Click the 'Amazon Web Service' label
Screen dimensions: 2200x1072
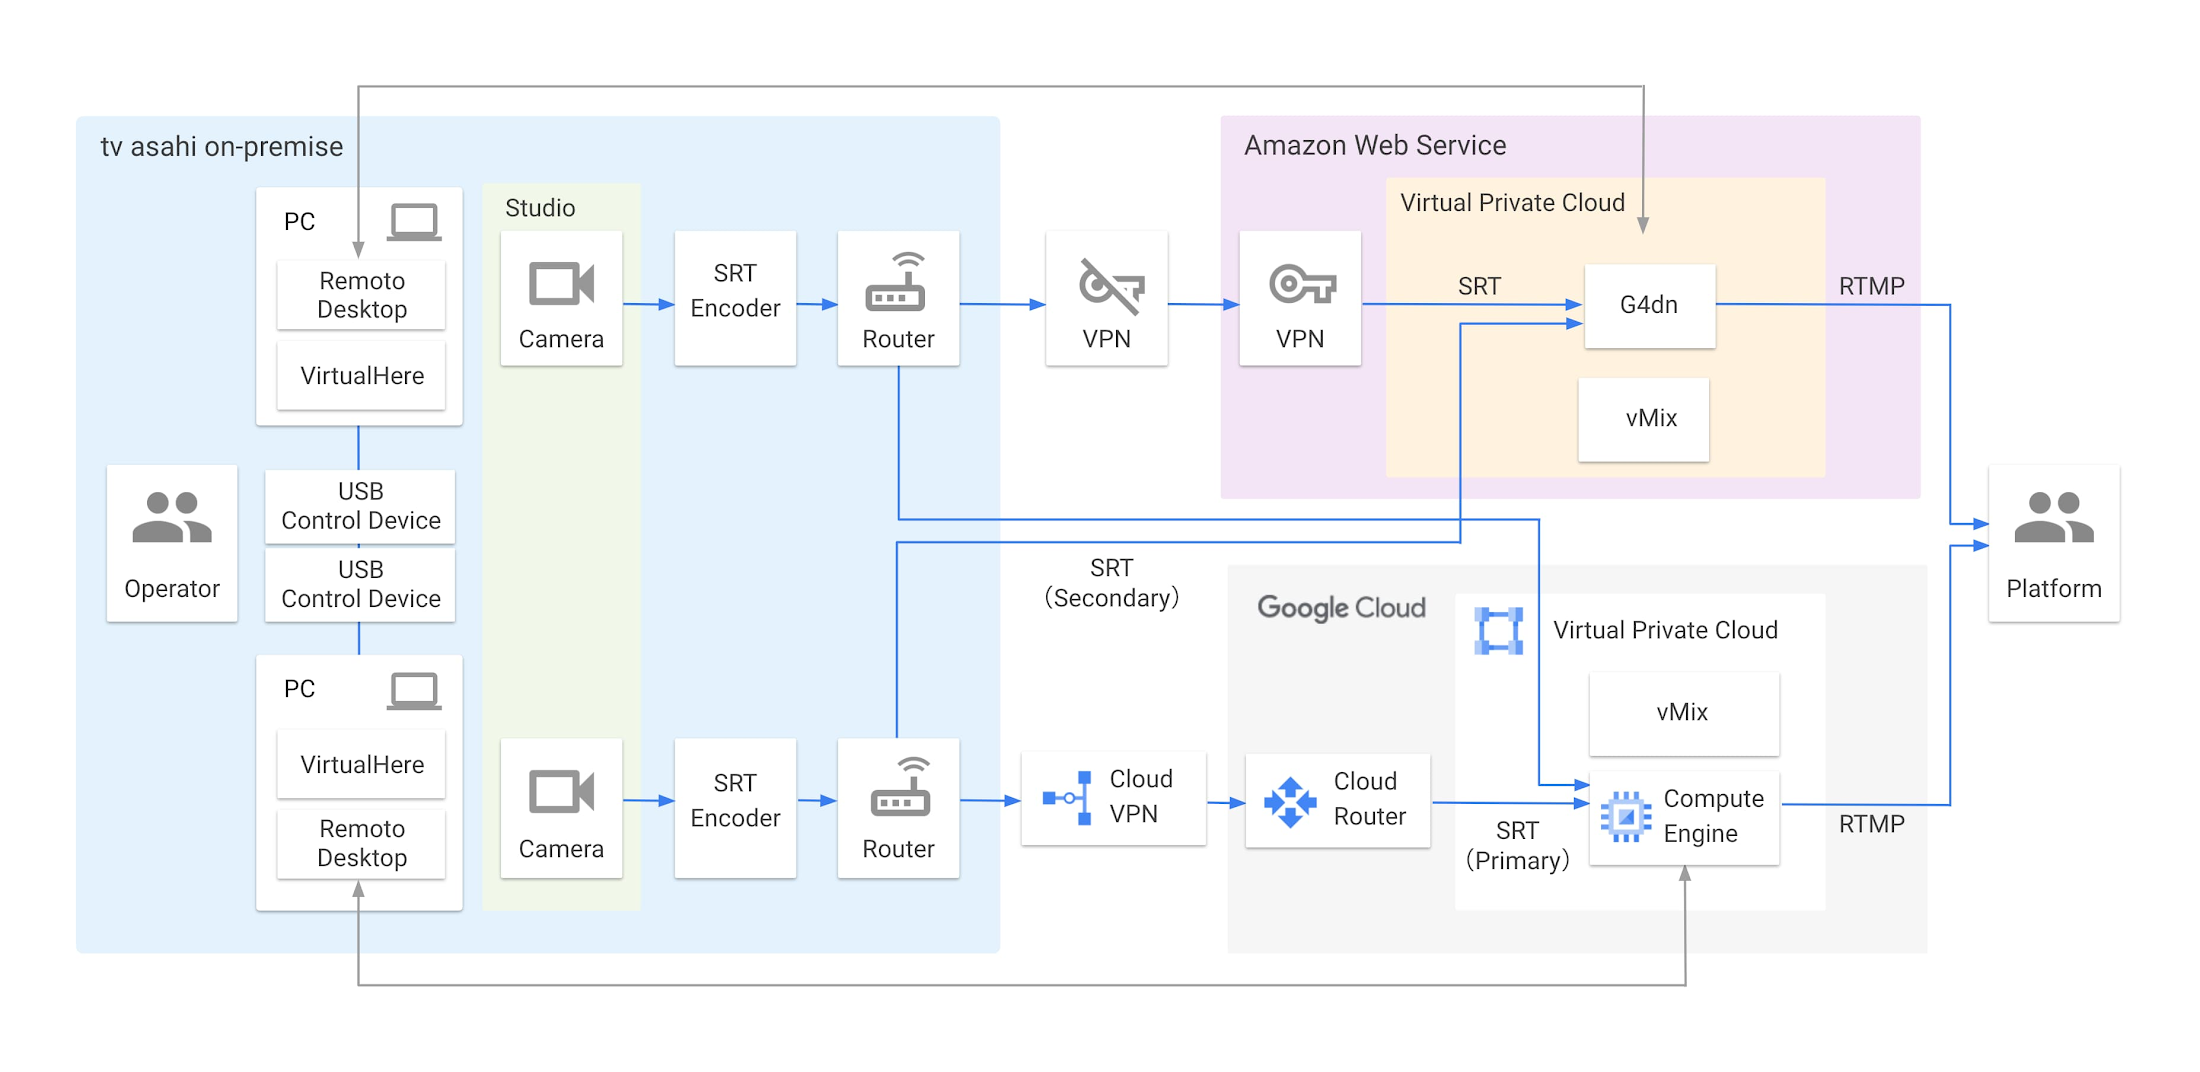(x=1375, y=146)
